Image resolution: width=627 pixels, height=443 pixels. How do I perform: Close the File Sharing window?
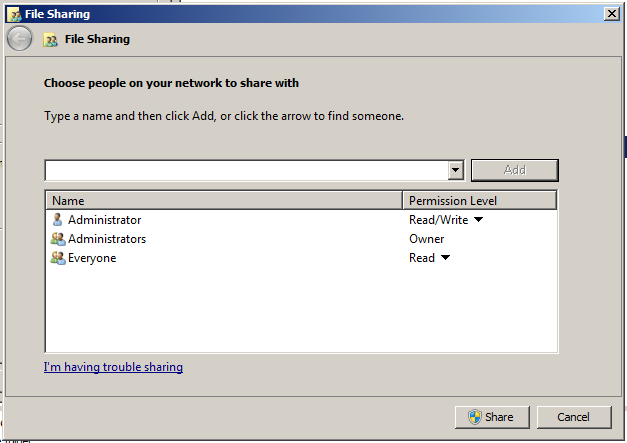pyautogui.click(x=611, y=14)
